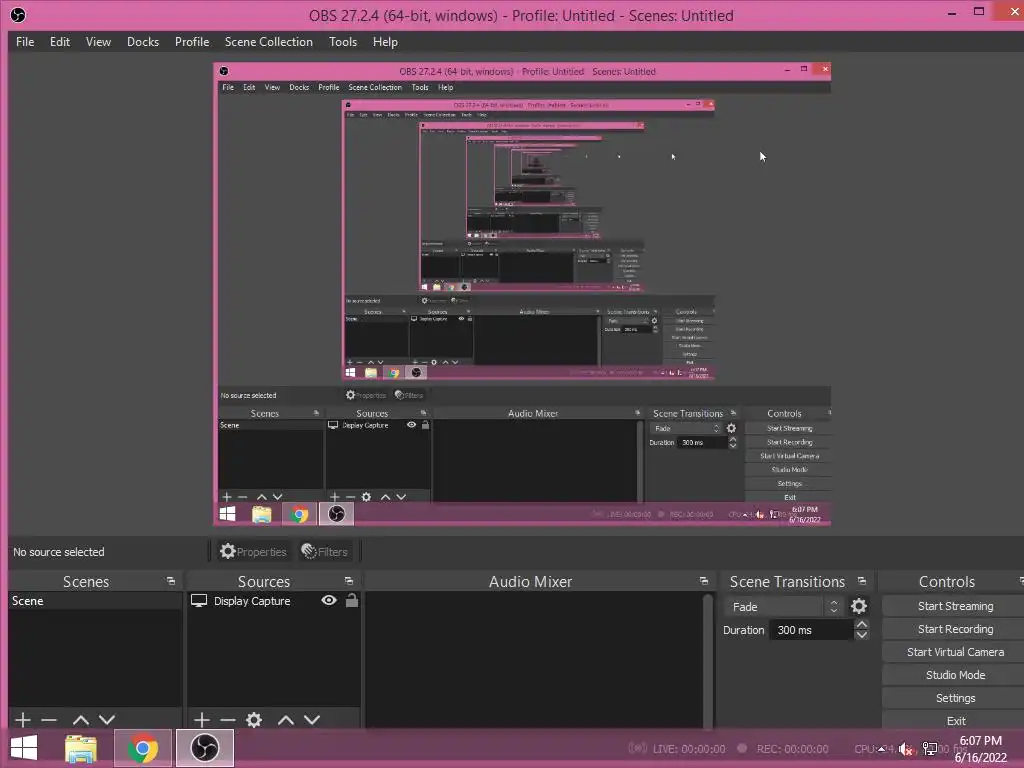Click the LIVE: 00:00:00 status
The width and height of the screenshot is (1024, 768).
677,749
